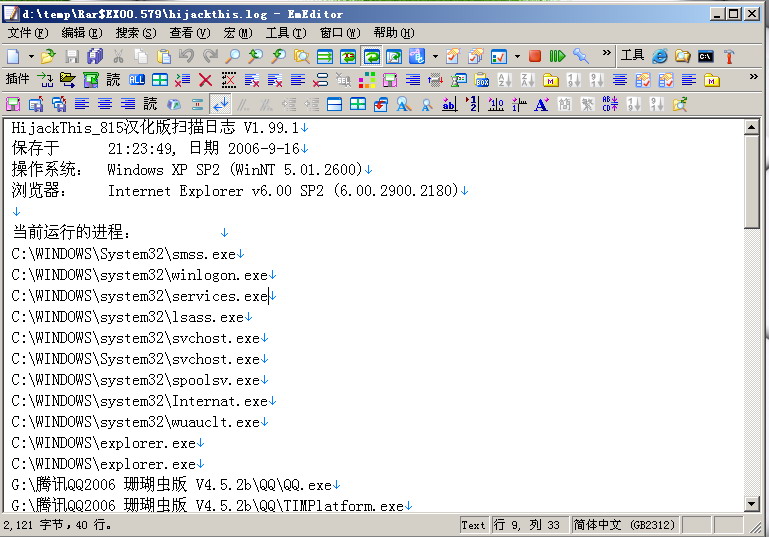Viewport: 769px width, 537px height.
Task: Click Find in Files folder-magnifier icon
Action: pos(302,56)
